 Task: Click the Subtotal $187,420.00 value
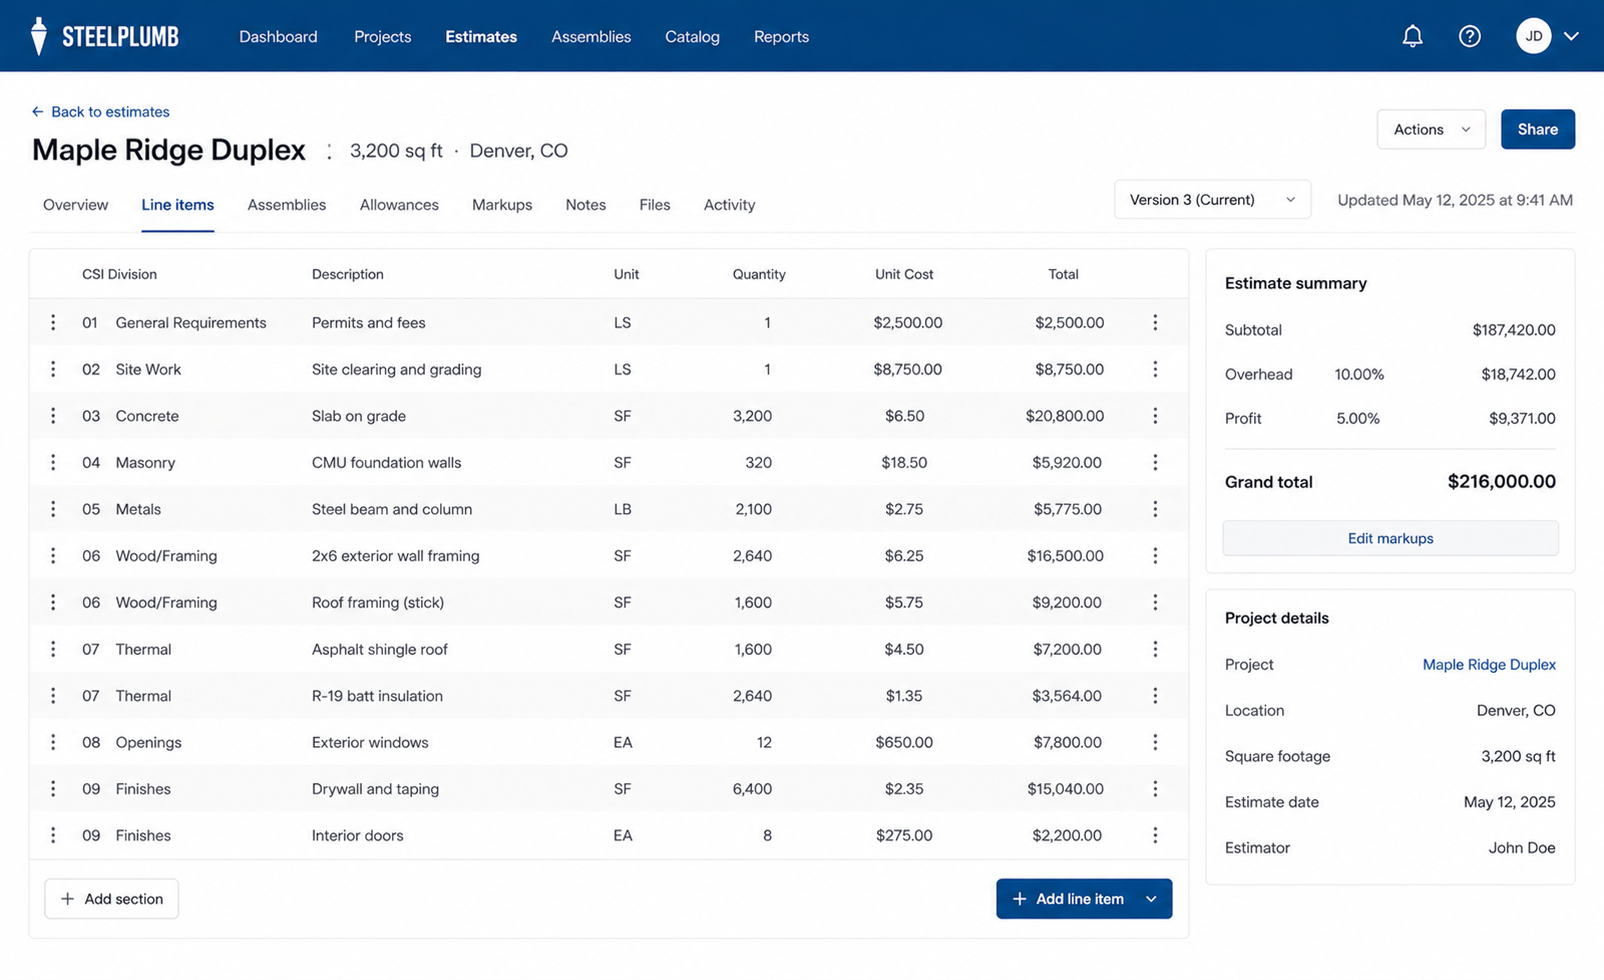click(1513, 330)
